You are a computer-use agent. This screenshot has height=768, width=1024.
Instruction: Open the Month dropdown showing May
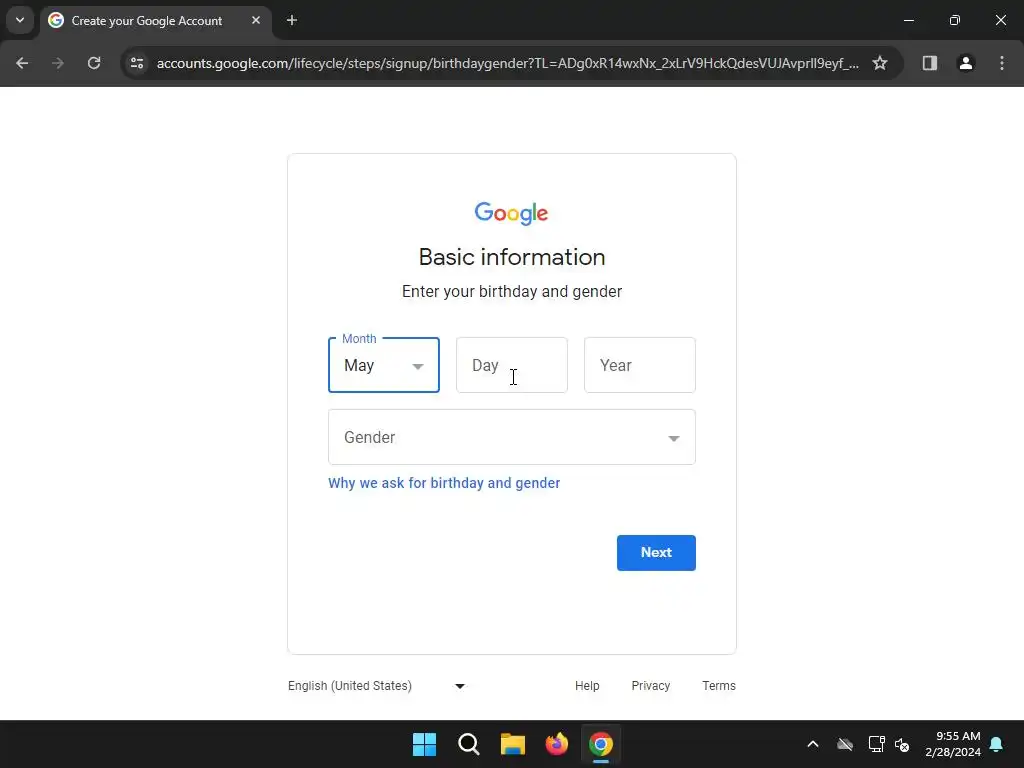[x=384, y=365]
